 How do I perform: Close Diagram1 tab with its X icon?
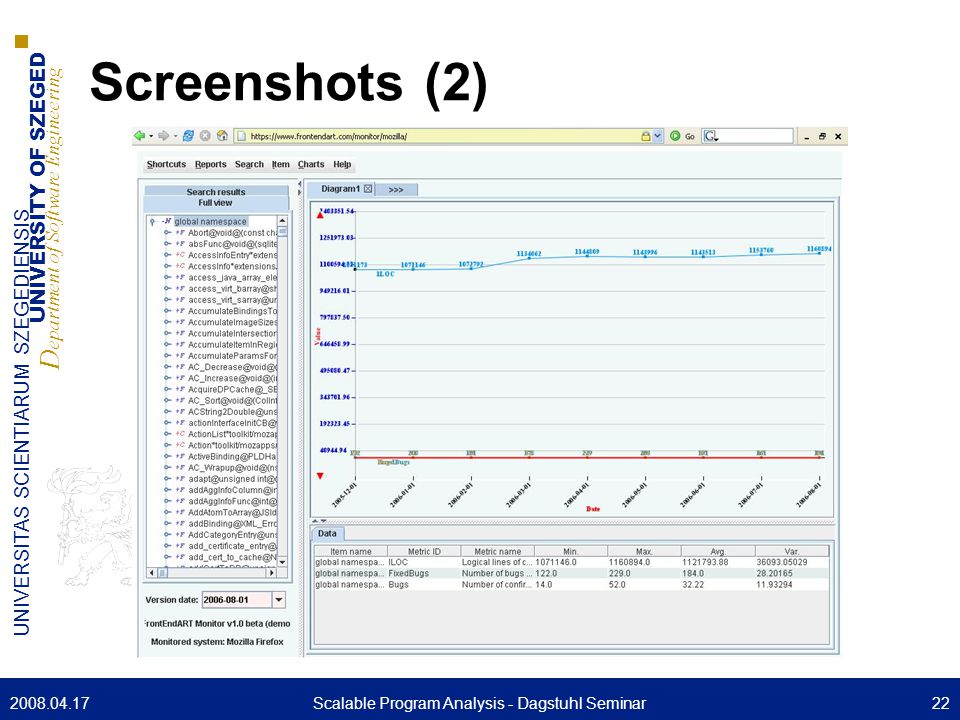[x=367, y=189]
